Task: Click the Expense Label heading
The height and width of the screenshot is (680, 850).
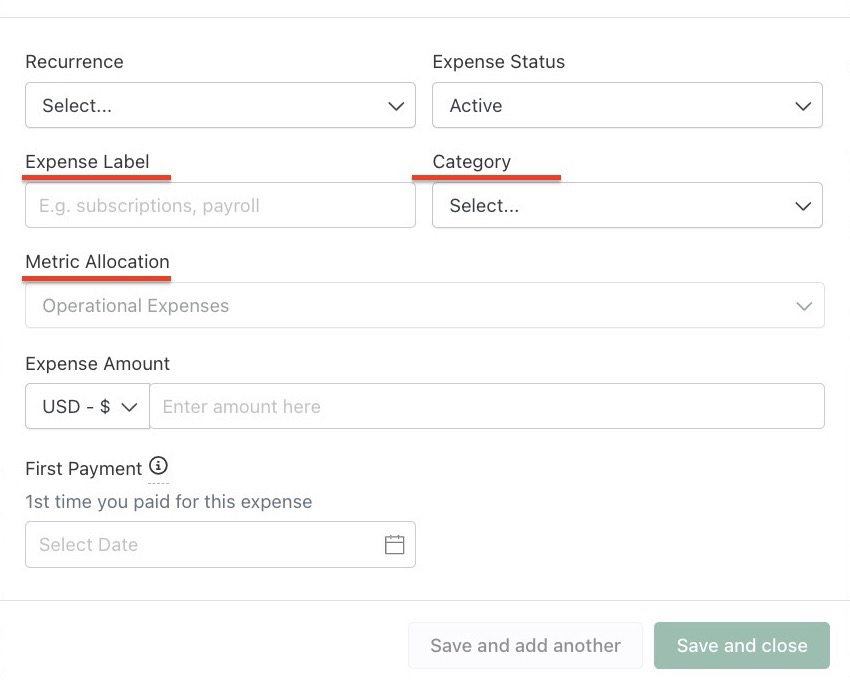Action: (x=87, y=162)
